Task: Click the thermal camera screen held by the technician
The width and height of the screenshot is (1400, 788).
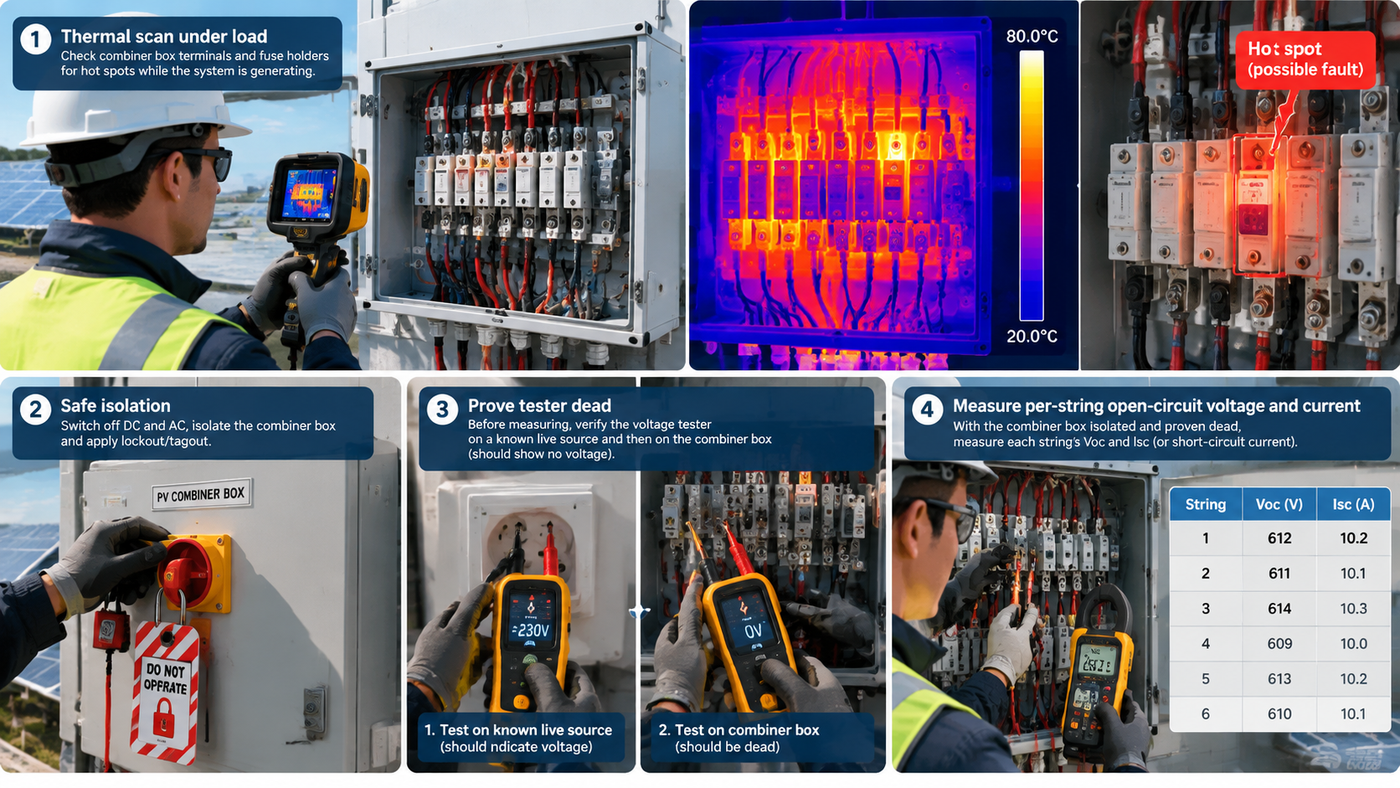Action: pos(307,194)
